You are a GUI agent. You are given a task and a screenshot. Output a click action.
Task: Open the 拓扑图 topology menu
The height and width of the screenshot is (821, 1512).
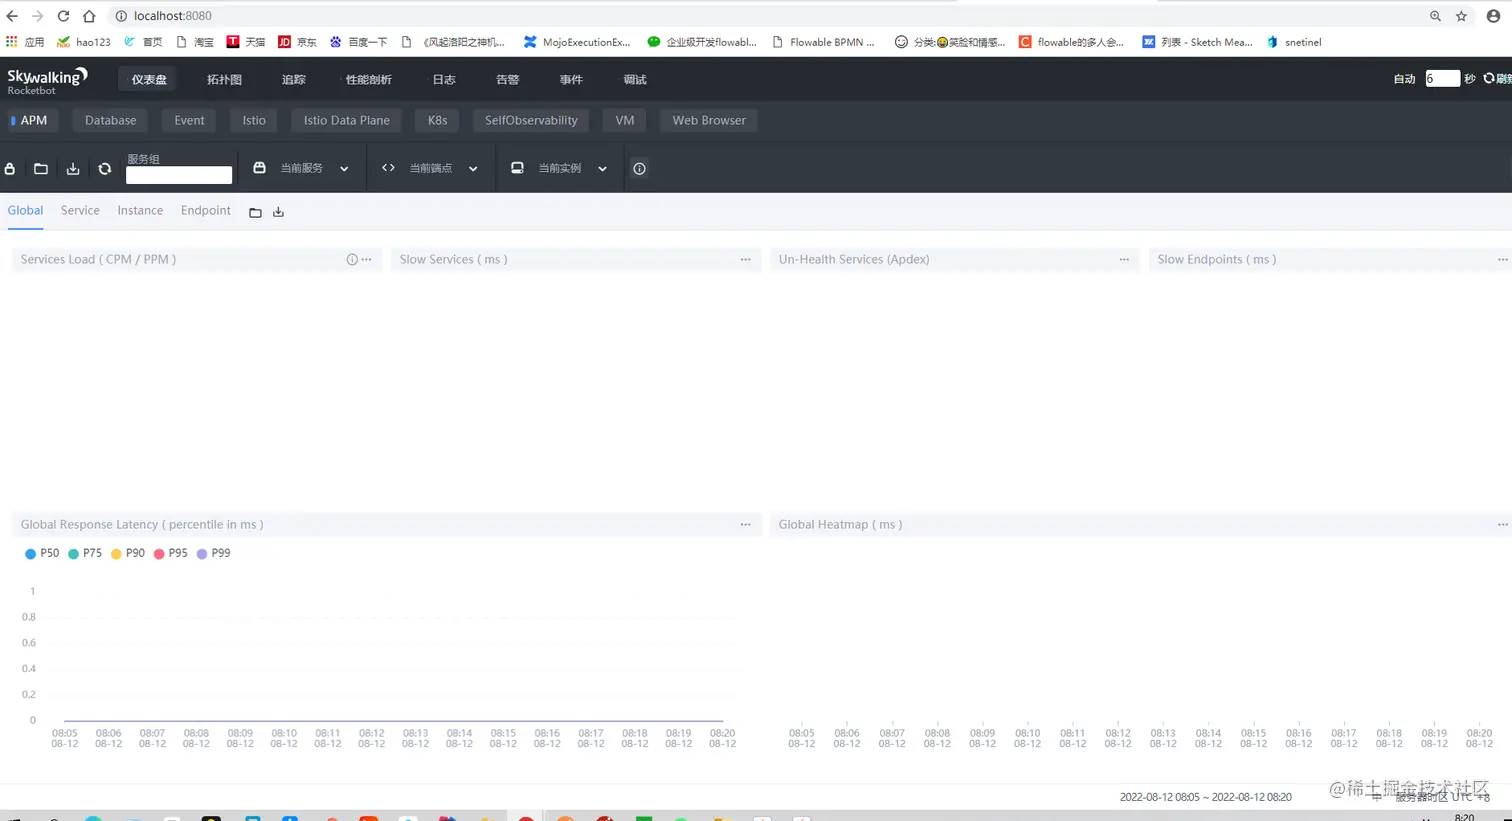[x=224, y=80]
